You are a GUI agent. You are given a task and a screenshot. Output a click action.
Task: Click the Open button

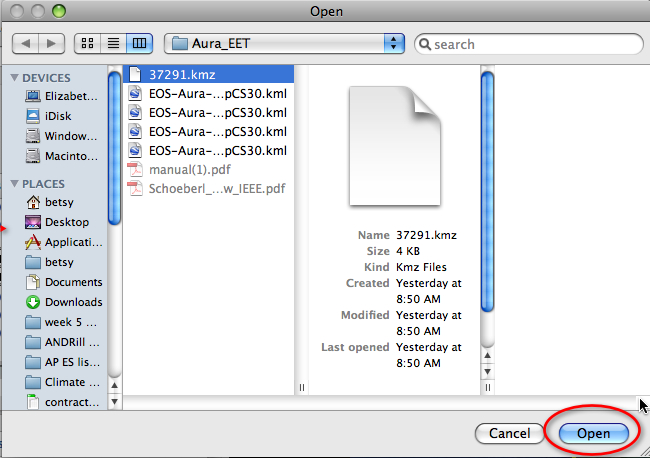tap(594, 434)
